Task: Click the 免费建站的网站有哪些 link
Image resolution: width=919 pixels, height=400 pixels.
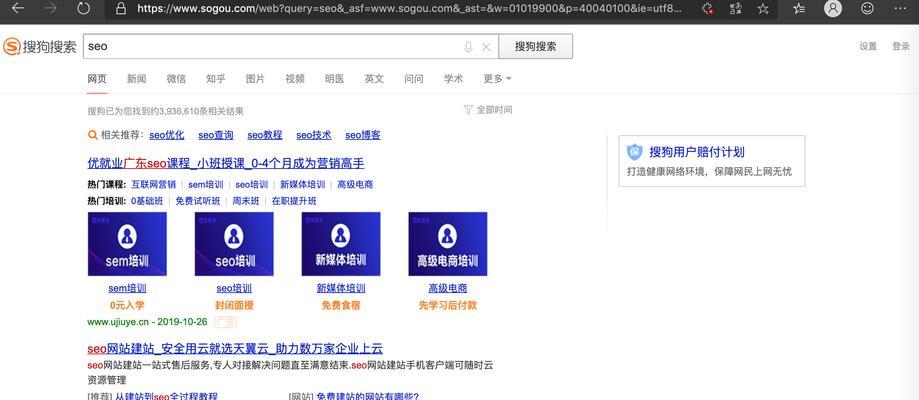Action: point(367,396)
